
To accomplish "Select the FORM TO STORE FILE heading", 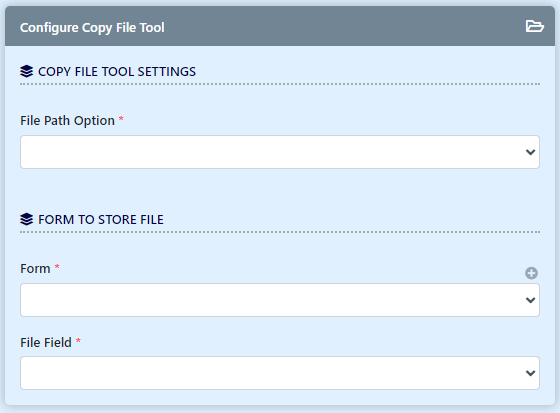I will (x=101, y=219).
